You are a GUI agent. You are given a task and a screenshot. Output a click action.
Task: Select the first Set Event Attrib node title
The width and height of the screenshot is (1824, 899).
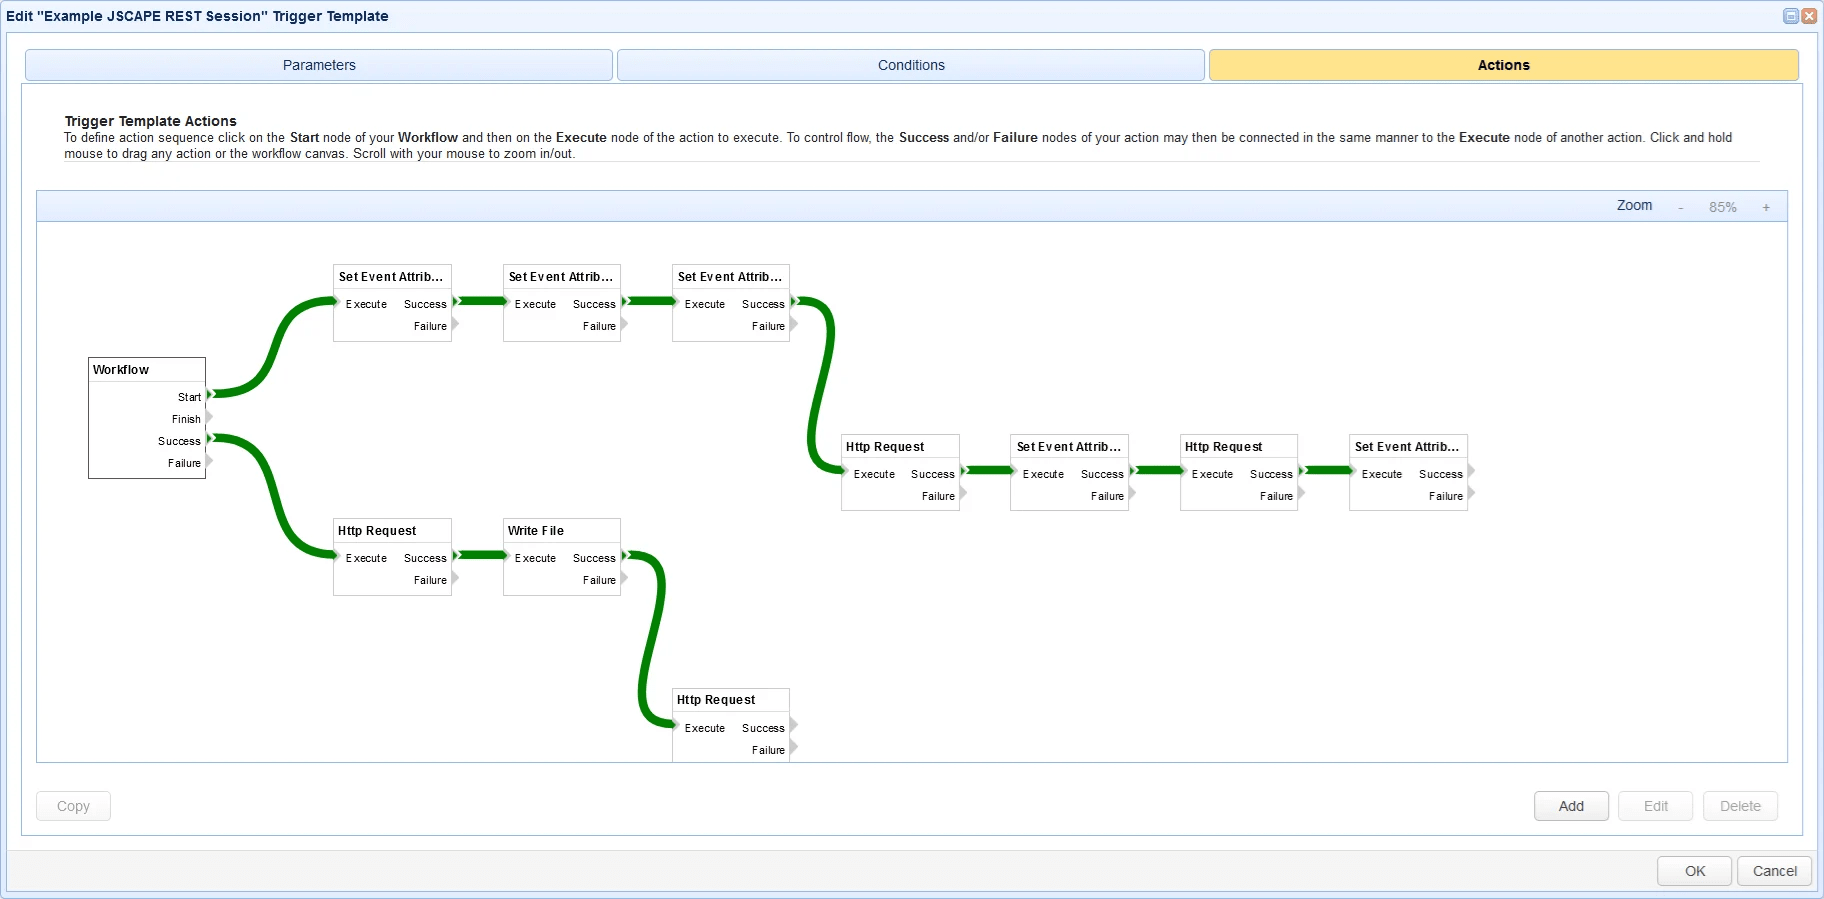(x=392, y=277)
